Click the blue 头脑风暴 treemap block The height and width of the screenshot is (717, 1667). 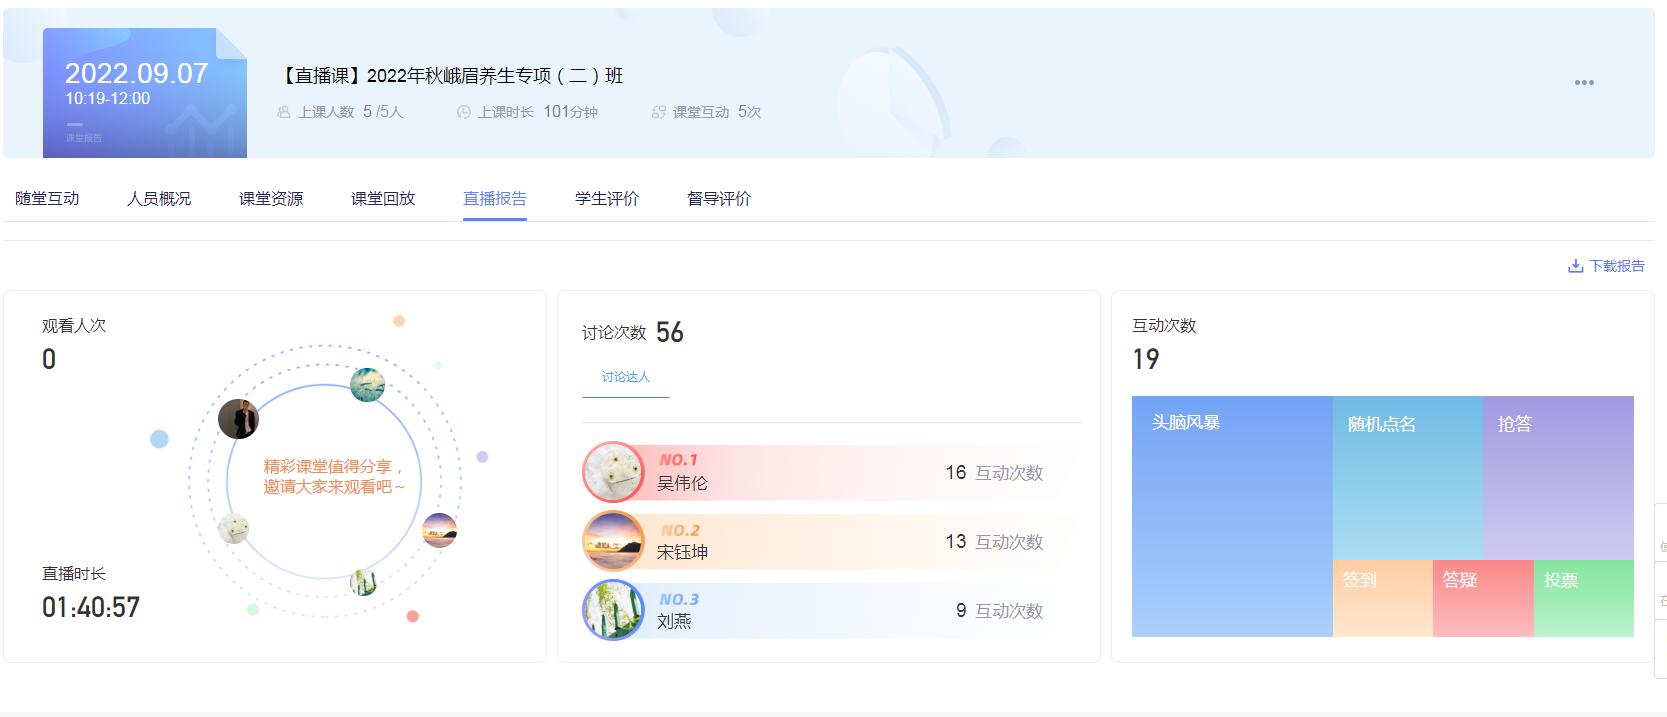[x=1231, y=516]
